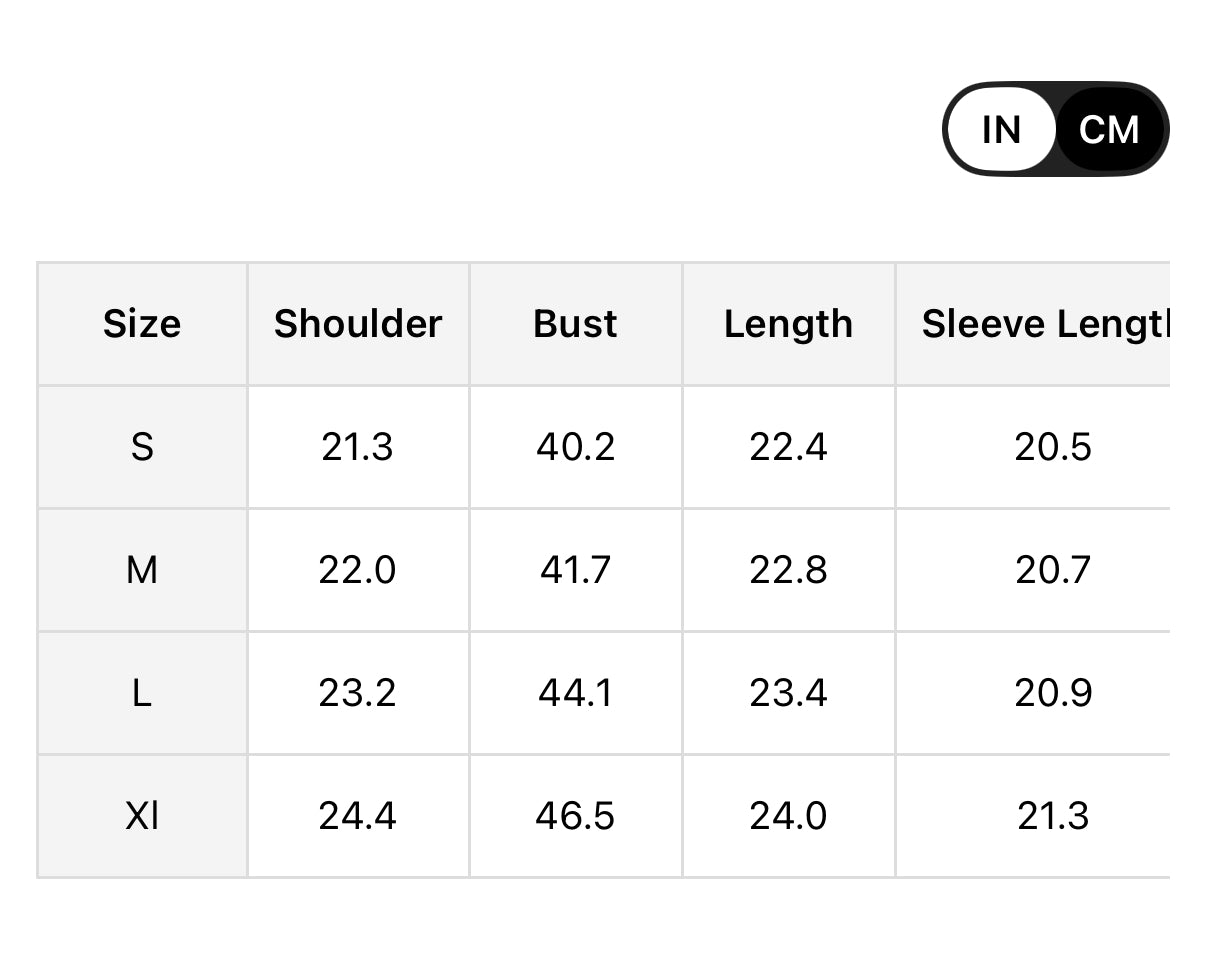1206x979 pixels.
Task: Click the XL bust value 46.5
Action: point(575,816)
